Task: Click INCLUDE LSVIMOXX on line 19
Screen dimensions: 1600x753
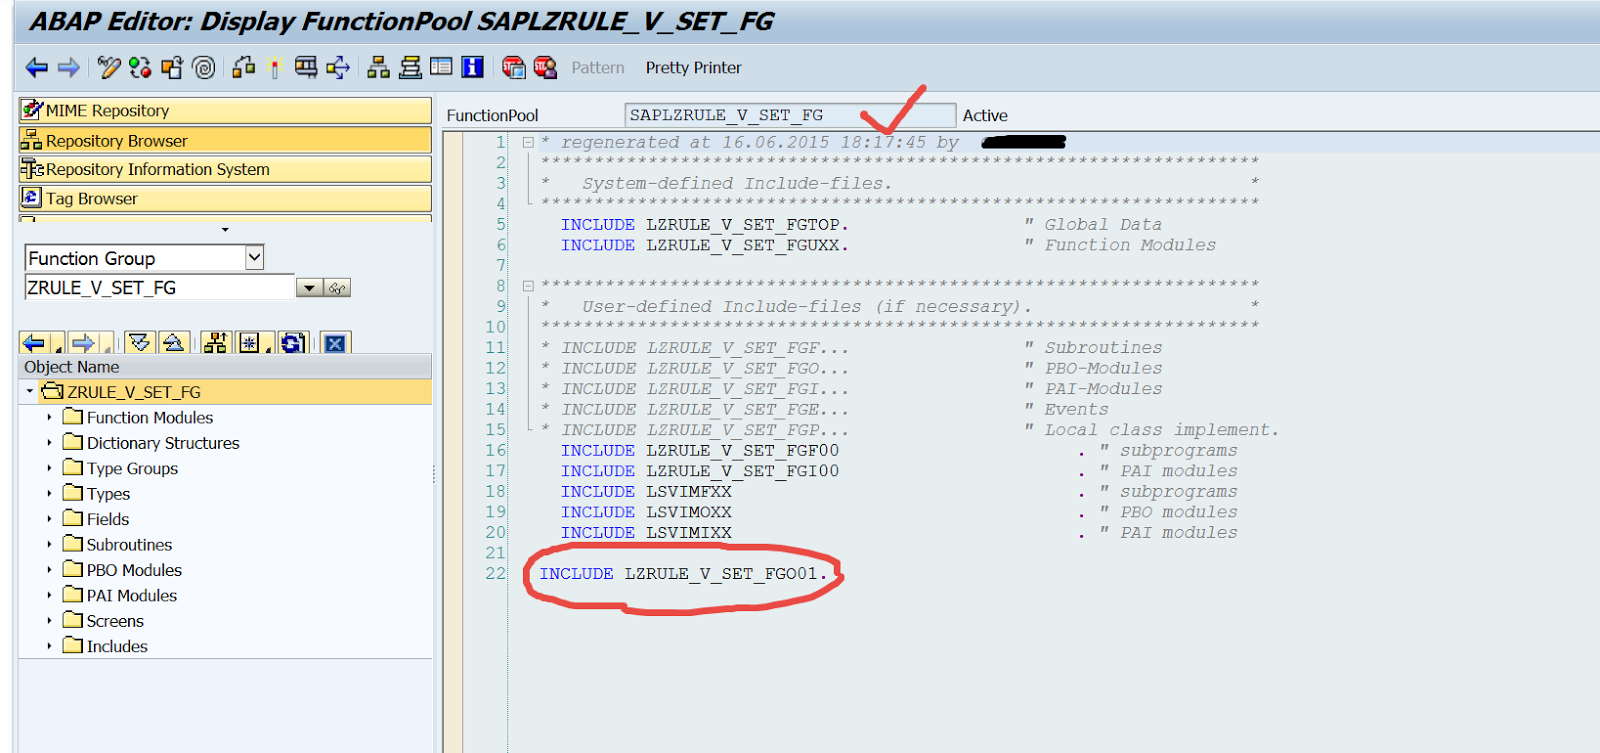Action: 646,512
